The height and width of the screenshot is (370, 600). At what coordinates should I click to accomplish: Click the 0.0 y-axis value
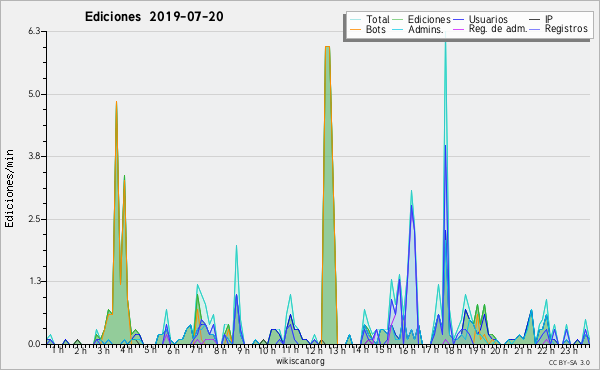click(34, 344)
